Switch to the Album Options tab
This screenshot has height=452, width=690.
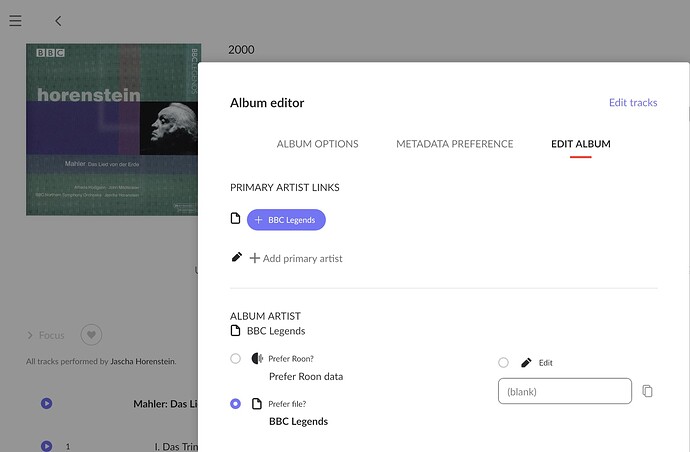317,144
